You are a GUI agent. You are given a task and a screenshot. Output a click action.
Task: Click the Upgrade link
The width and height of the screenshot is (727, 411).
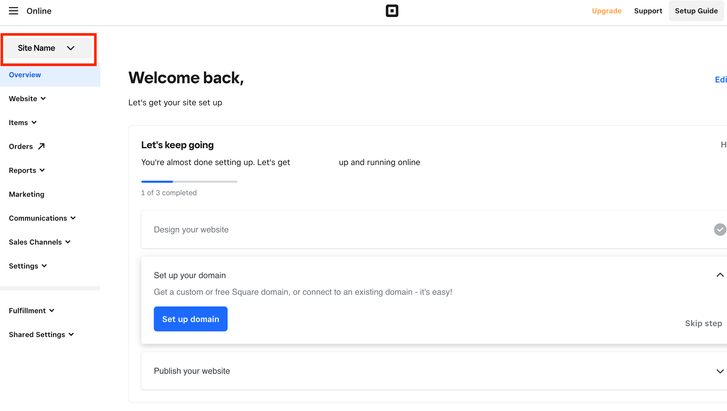coord(606,11)
